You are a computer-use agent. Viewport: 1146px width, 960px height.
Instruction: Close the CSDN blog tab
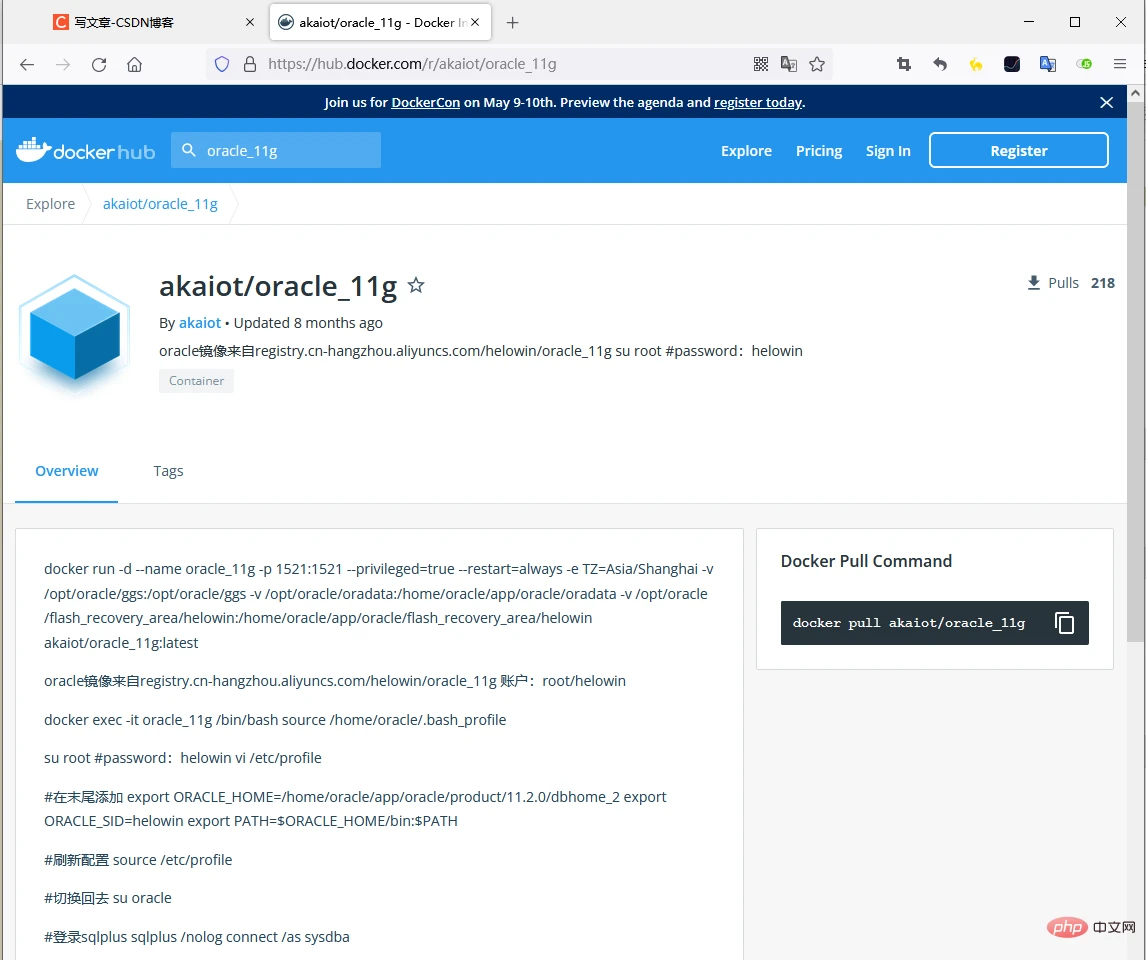point(250,23)
